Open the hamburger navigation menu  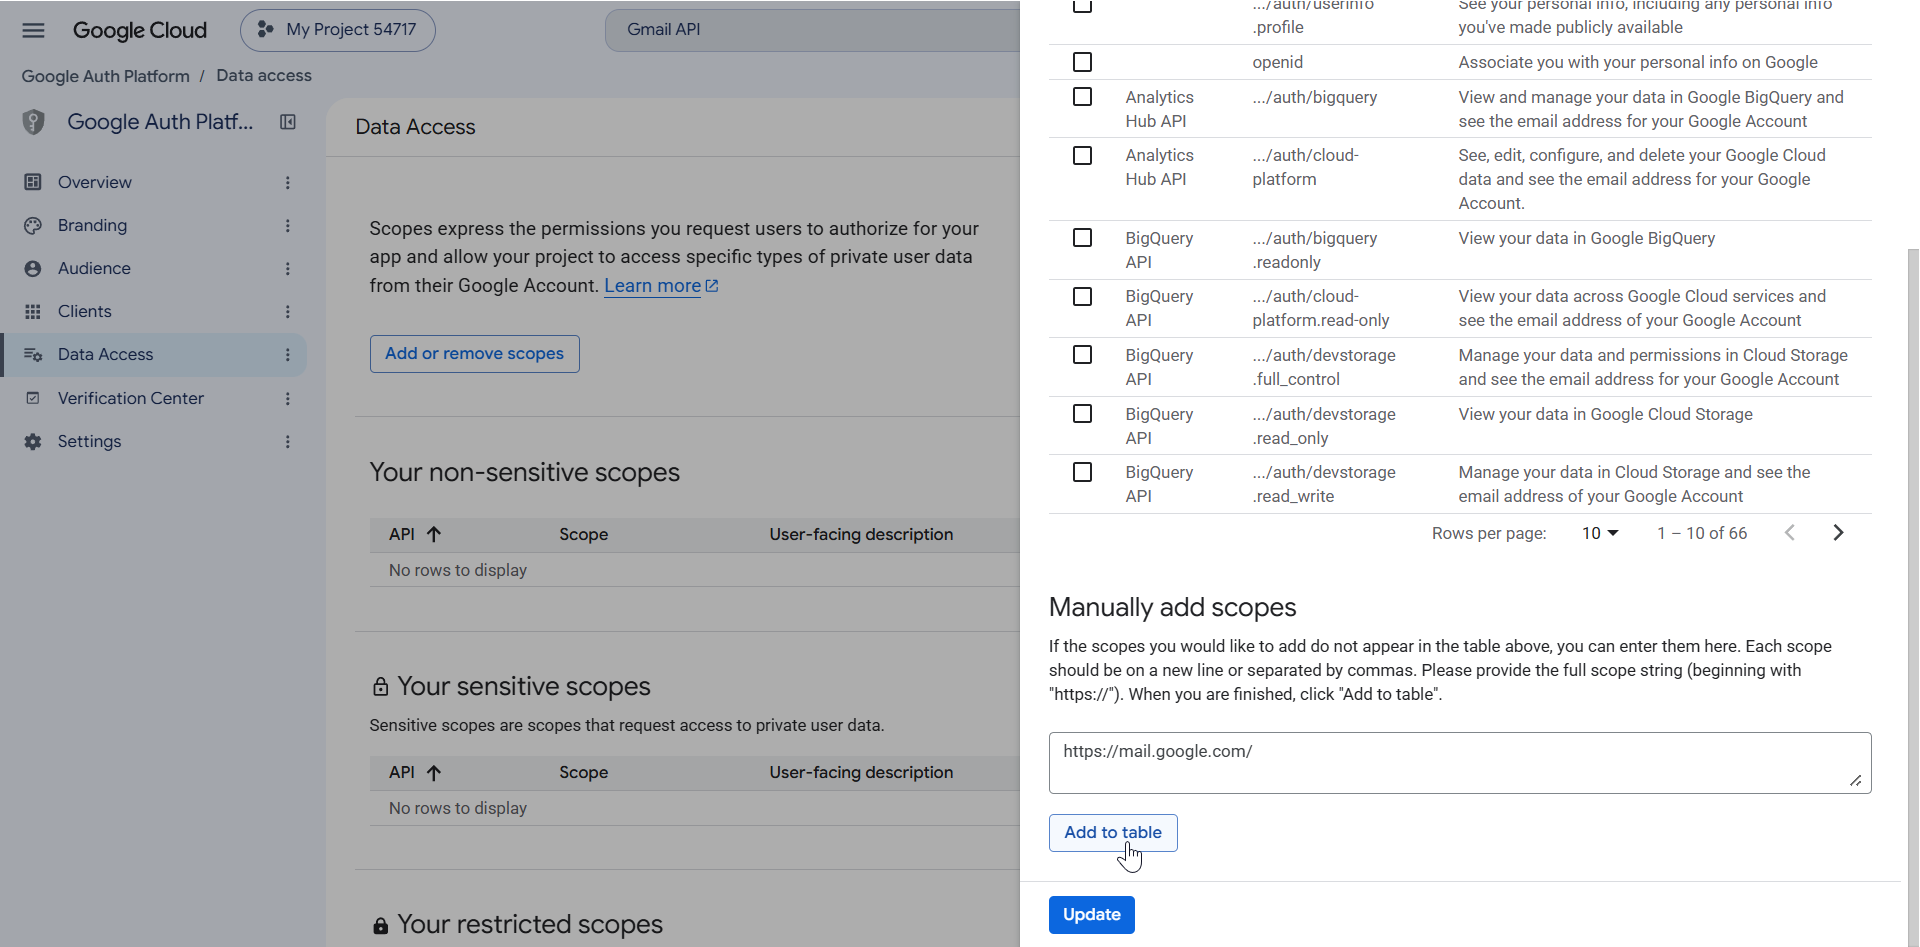[33, 30]
